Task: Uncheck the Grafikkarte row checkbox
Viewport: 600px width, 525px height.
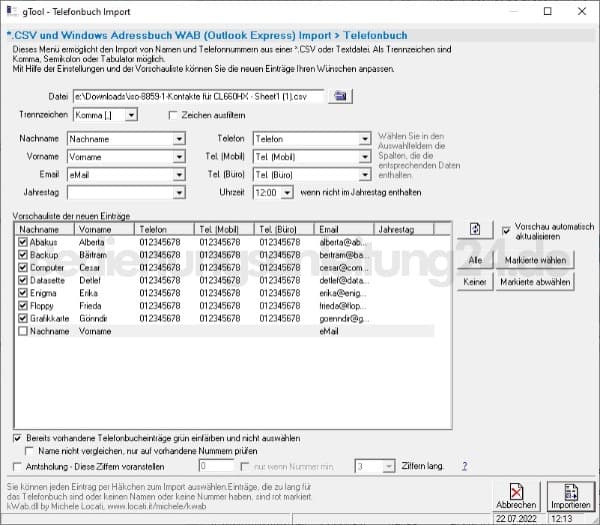Action: point(23,318)
